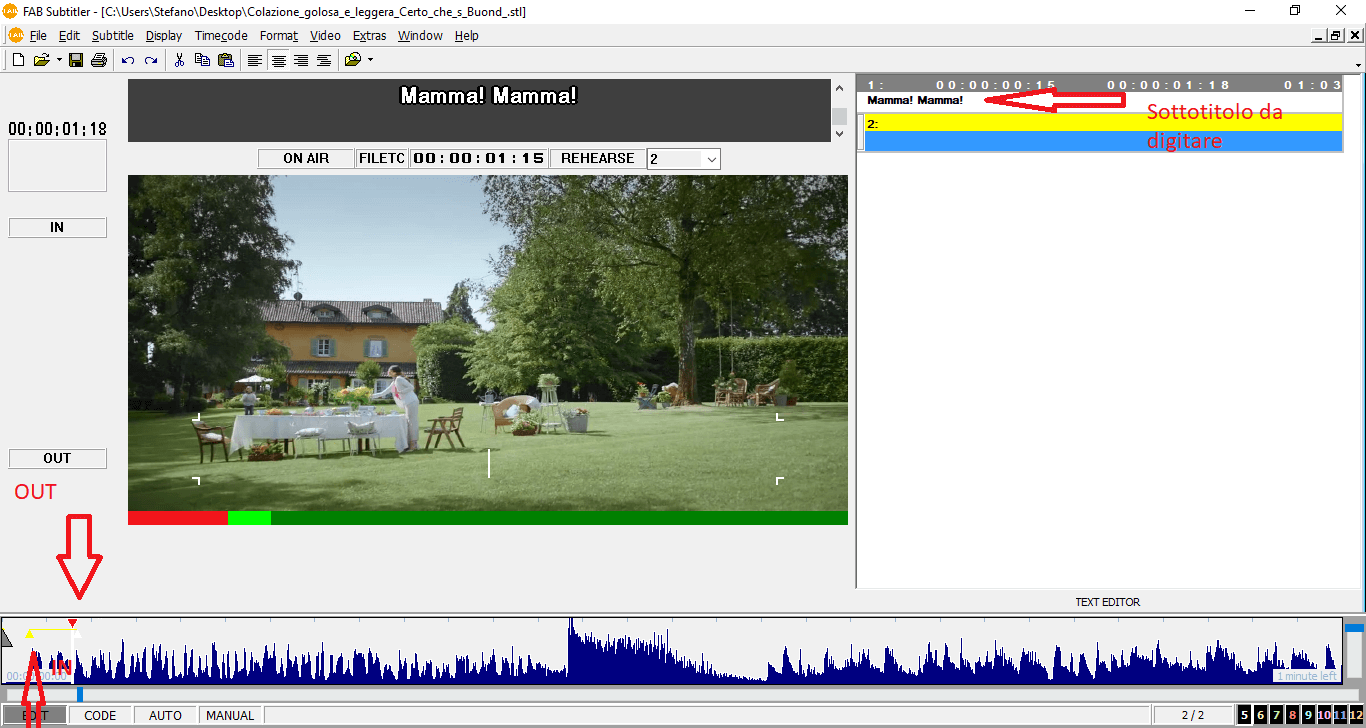
Task: Expand the video file dropdown arrow
Action: (x=370, y=60)
